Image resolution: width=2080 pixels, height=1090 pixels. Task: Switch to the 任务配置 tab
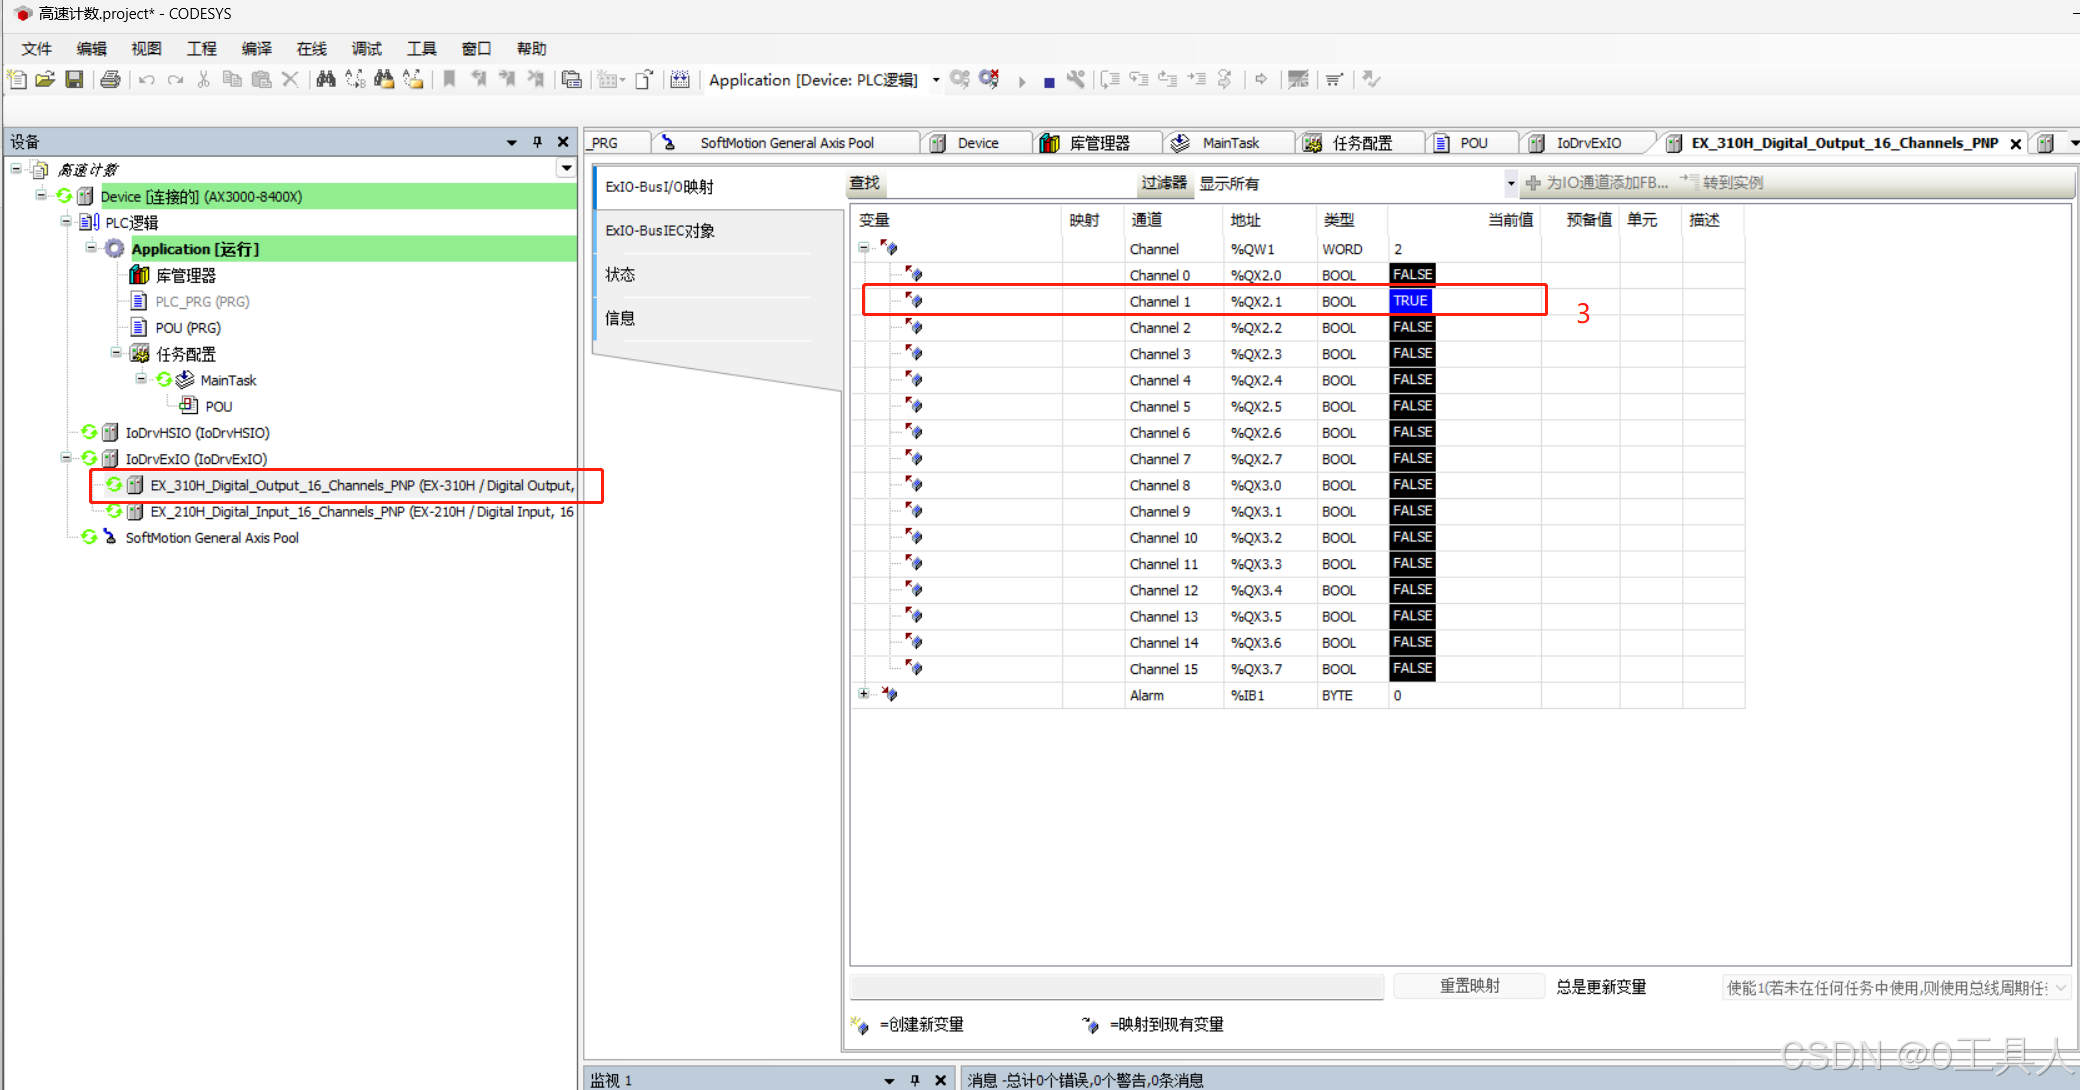[x=1361, y=143]
